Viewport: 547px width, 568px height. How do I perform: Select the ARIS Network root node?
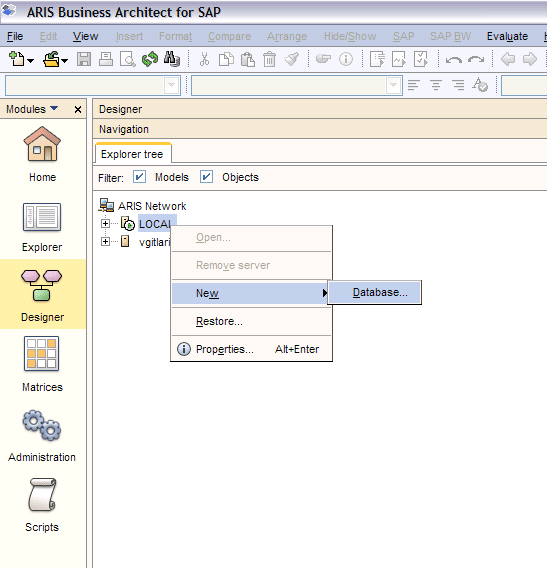[x=152, y=206]
